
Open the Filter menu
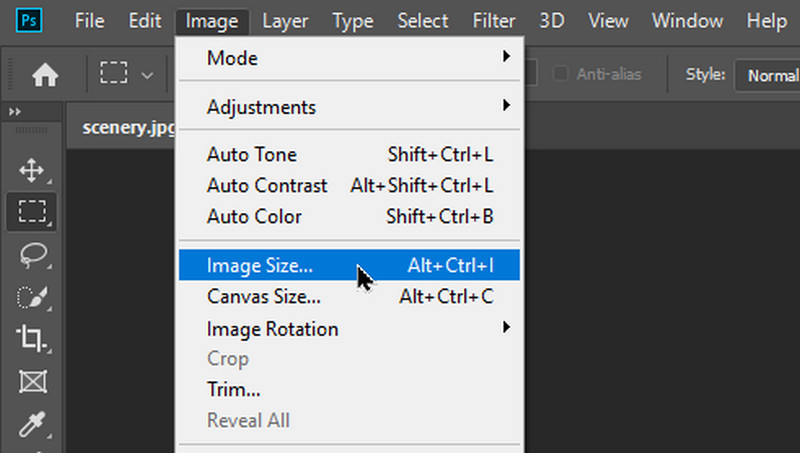[x=494, y=20]
